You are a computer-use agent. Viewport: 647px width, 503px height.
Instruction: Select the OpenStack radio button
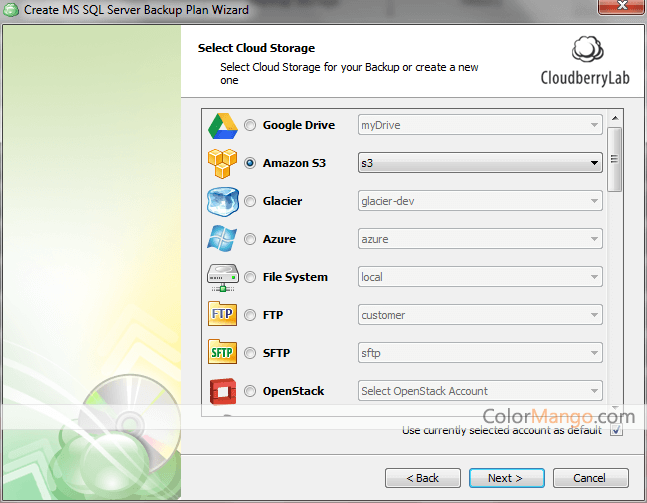point(250,391)
